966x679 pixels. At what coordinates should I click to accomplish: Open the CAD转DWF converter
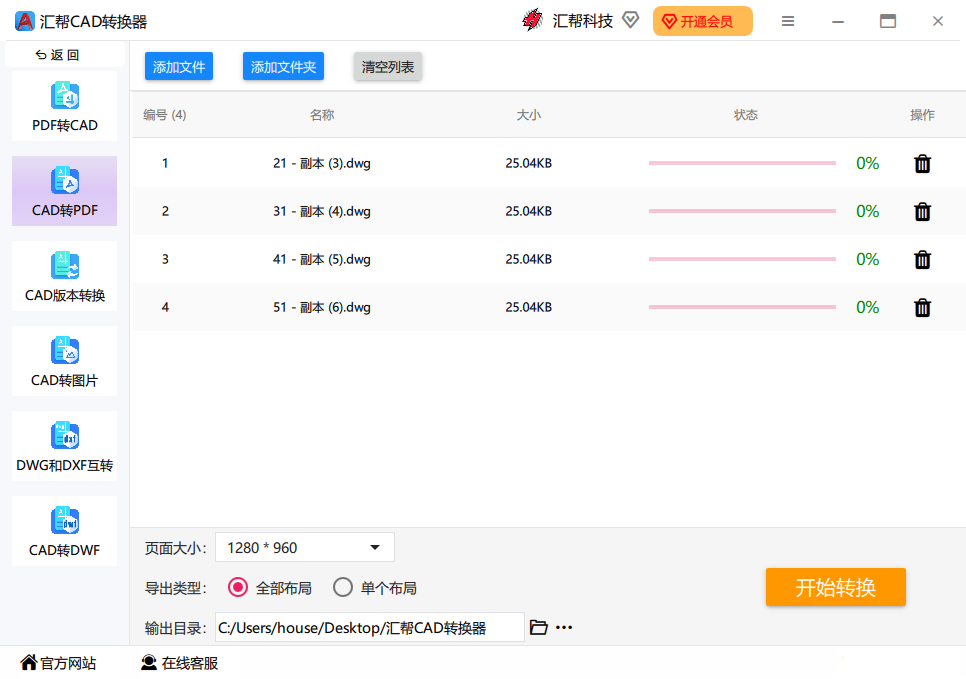point(64,531)
